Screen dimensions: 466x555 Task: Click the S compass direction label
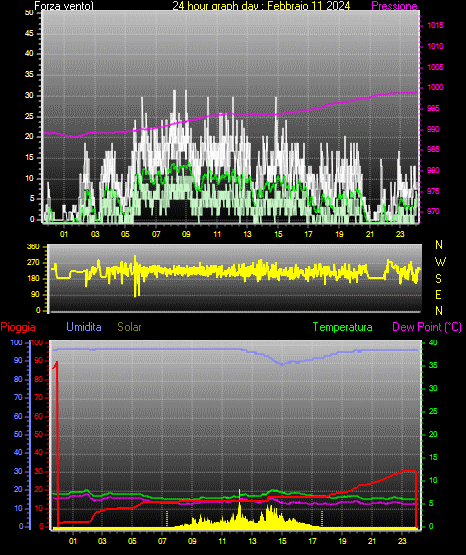(x=438, y=279)
